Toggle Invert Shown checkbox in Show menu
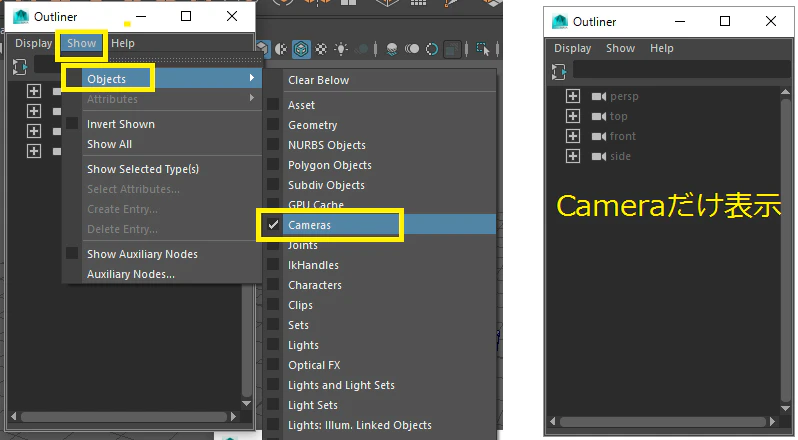Image resolution: width=798 pixels, height=440 pixels. pyautogui.click(x=72, y=124)
